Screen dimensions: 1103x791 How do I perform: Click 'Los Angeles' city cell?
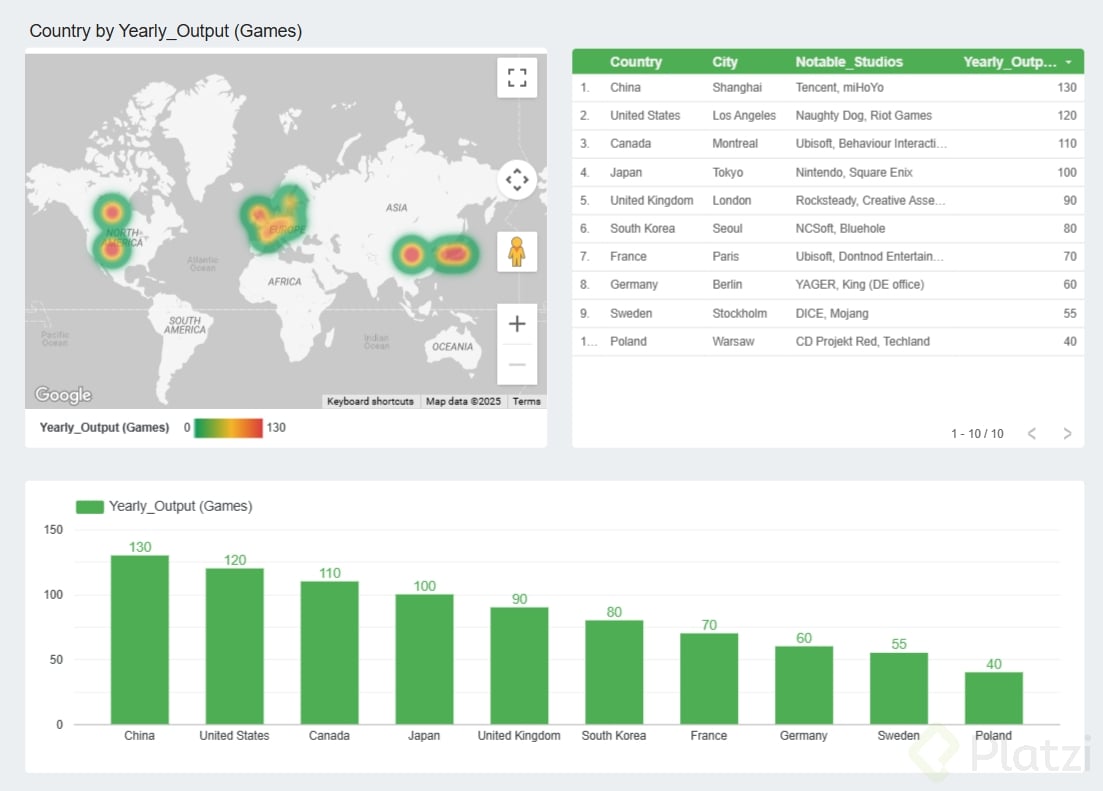[744, 115]
